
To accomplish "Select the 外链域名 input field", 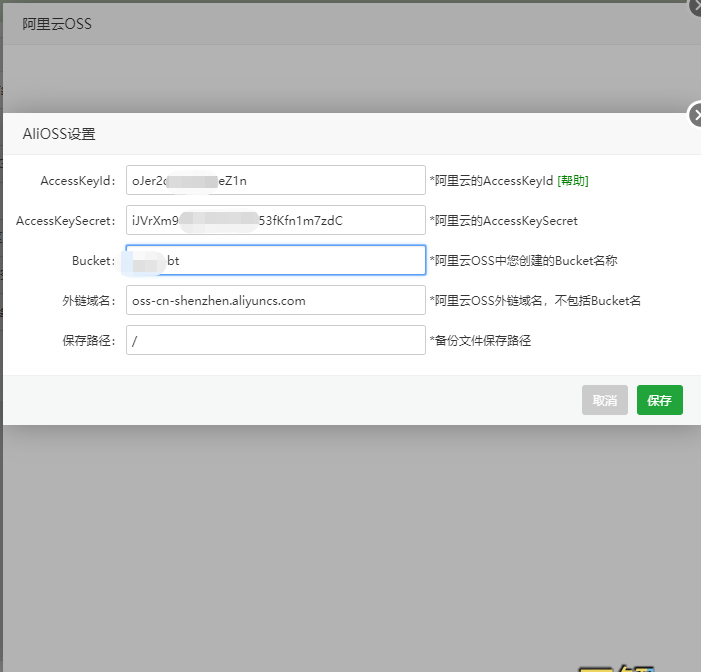I will [x=275, y=300].
